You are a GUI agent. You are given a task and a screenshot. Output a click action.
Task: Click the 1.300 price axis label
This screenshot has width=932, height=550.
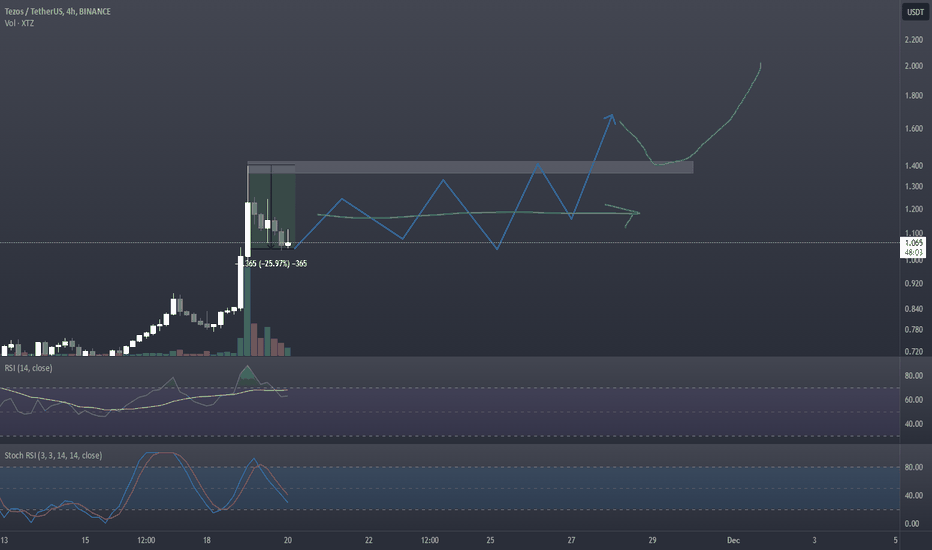(x=914, y=187)
